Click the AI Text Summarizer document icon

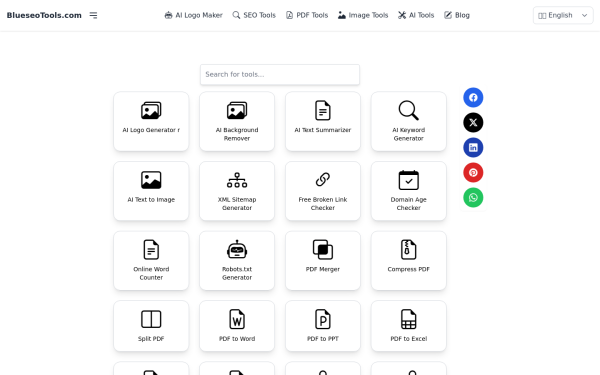click(x=323, y=110)
